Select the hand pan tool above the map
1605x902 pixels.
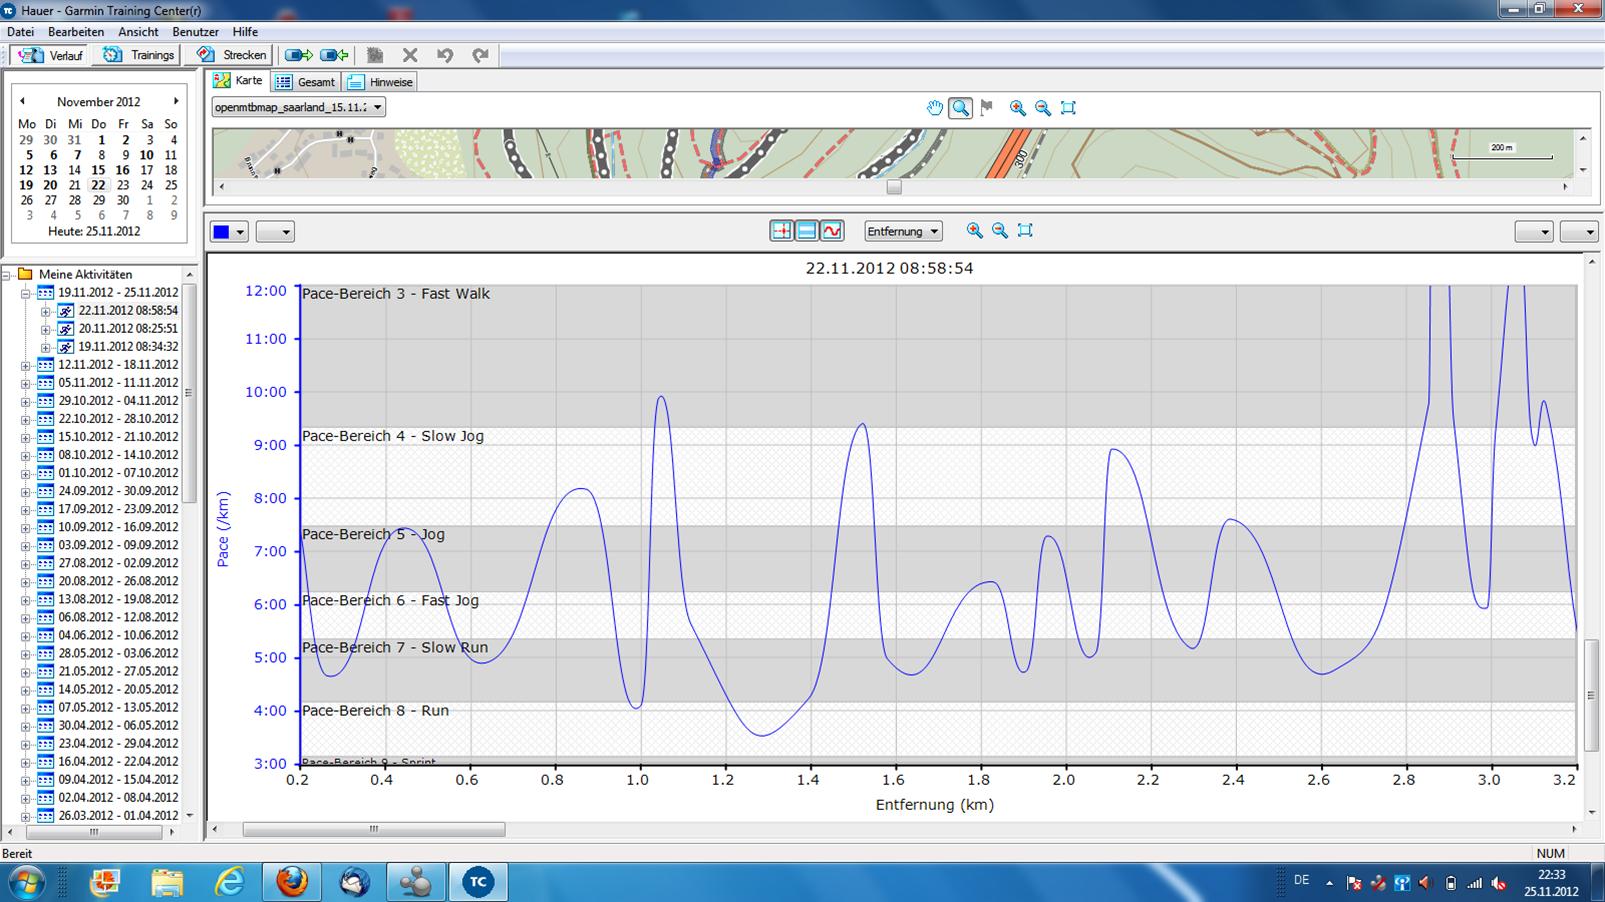tap(934, 108)
